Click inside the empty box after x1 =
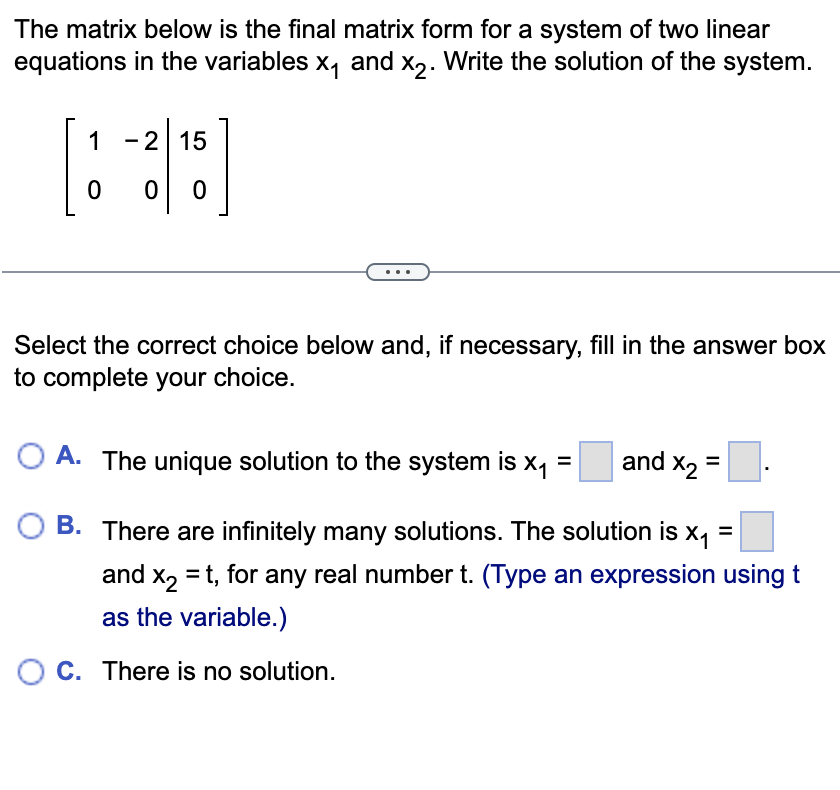The height and width of the screenshot is (790, 840). [x=597, y=462]
